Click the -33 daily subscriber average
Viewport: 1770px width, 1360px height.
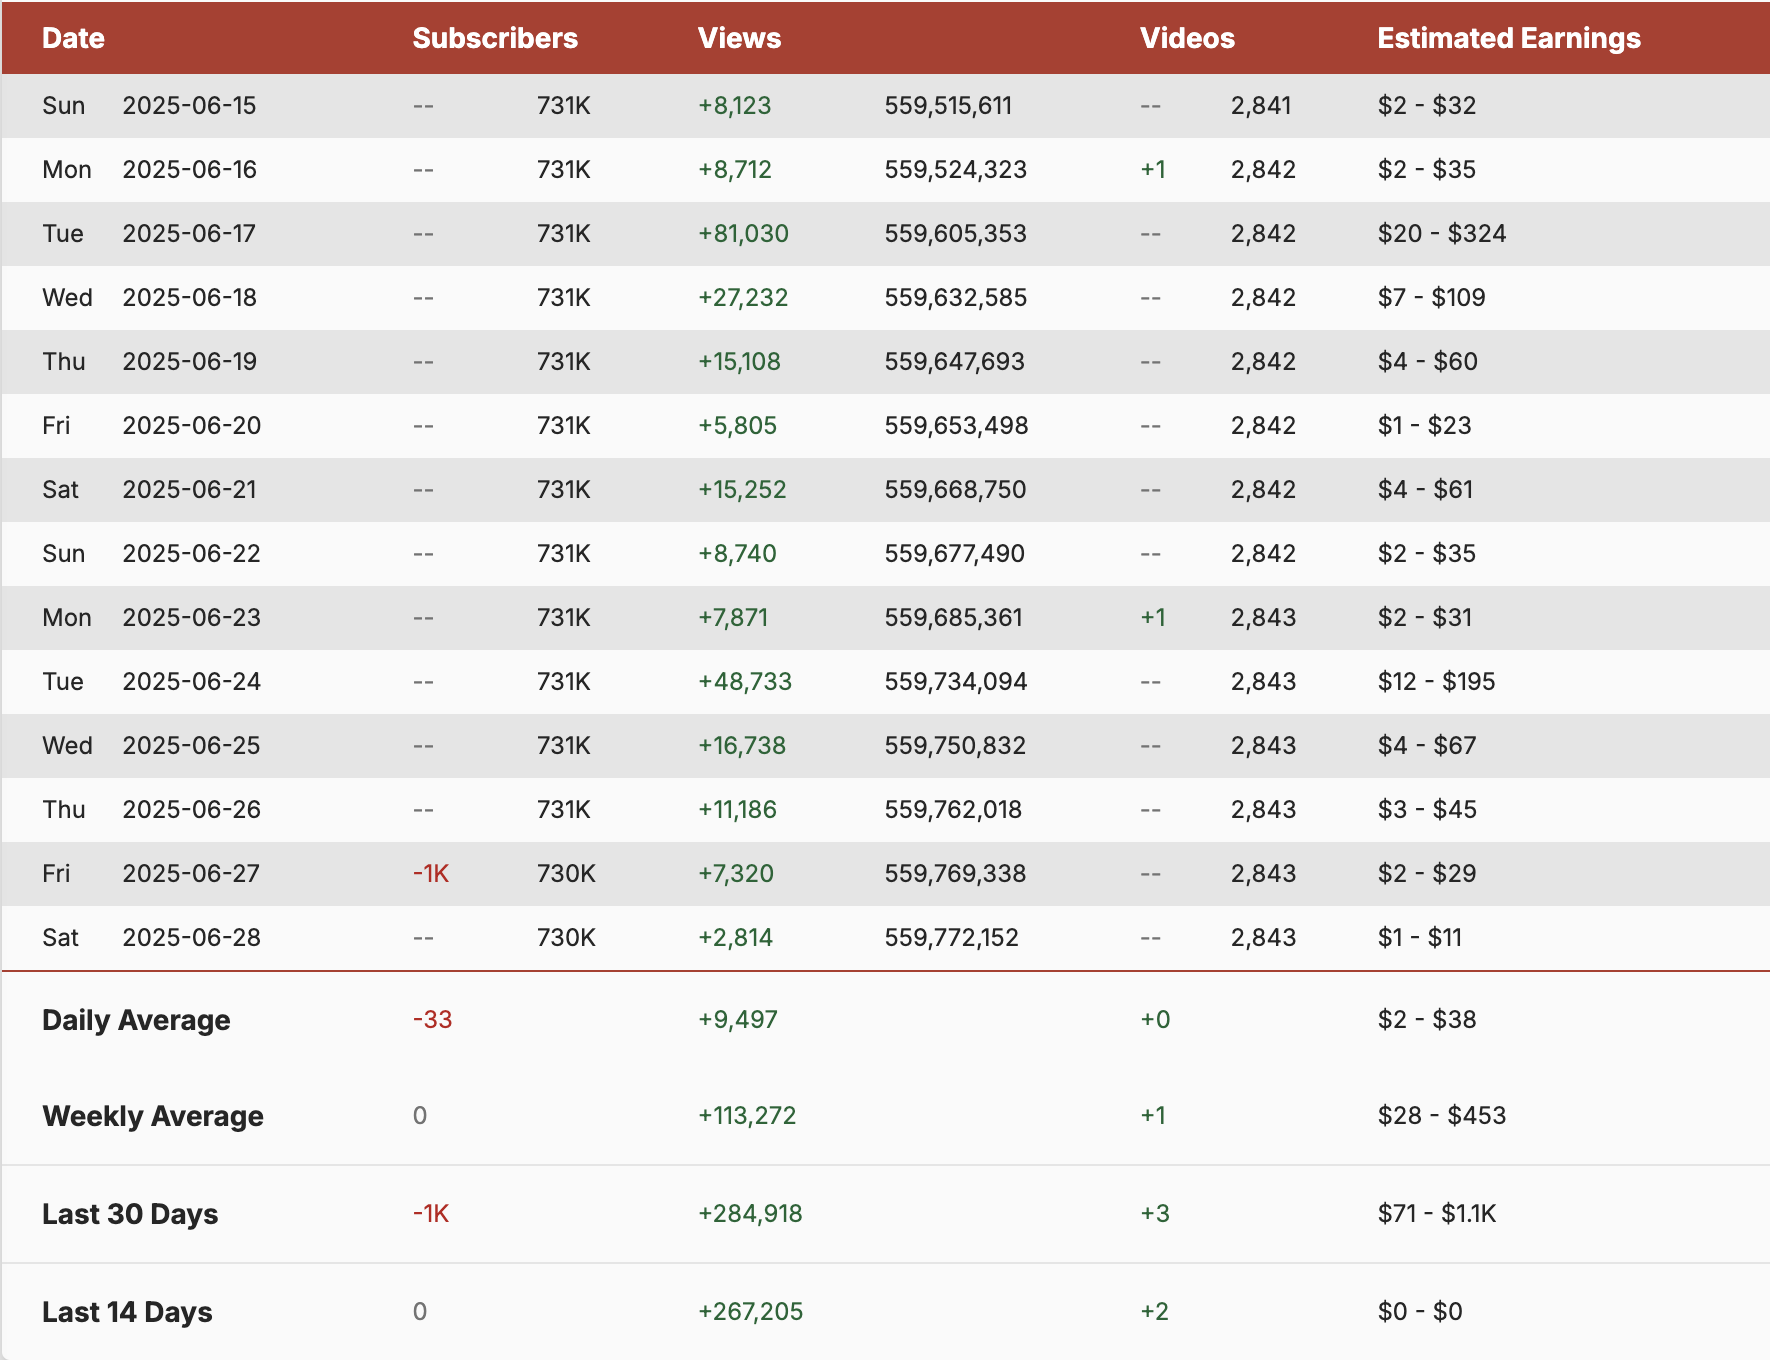(x=432, y=1020)
